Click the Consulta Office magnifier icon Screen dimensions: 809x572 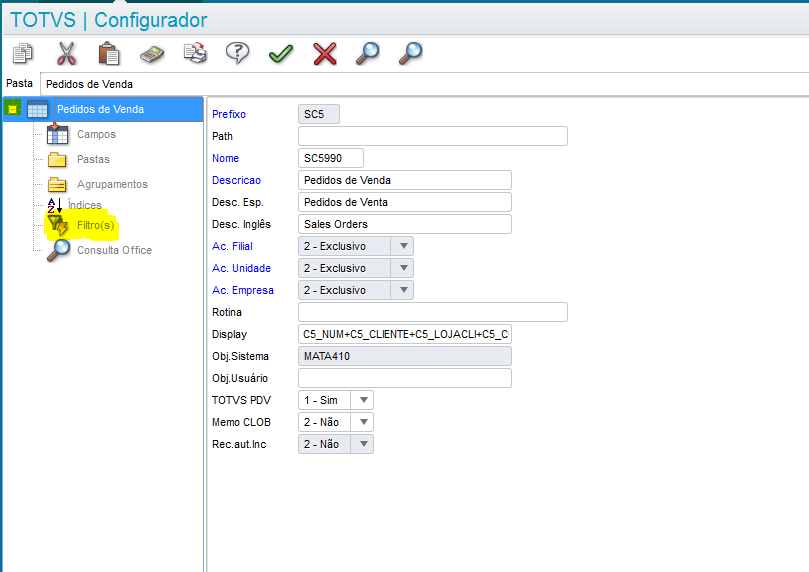pos(58,251)
